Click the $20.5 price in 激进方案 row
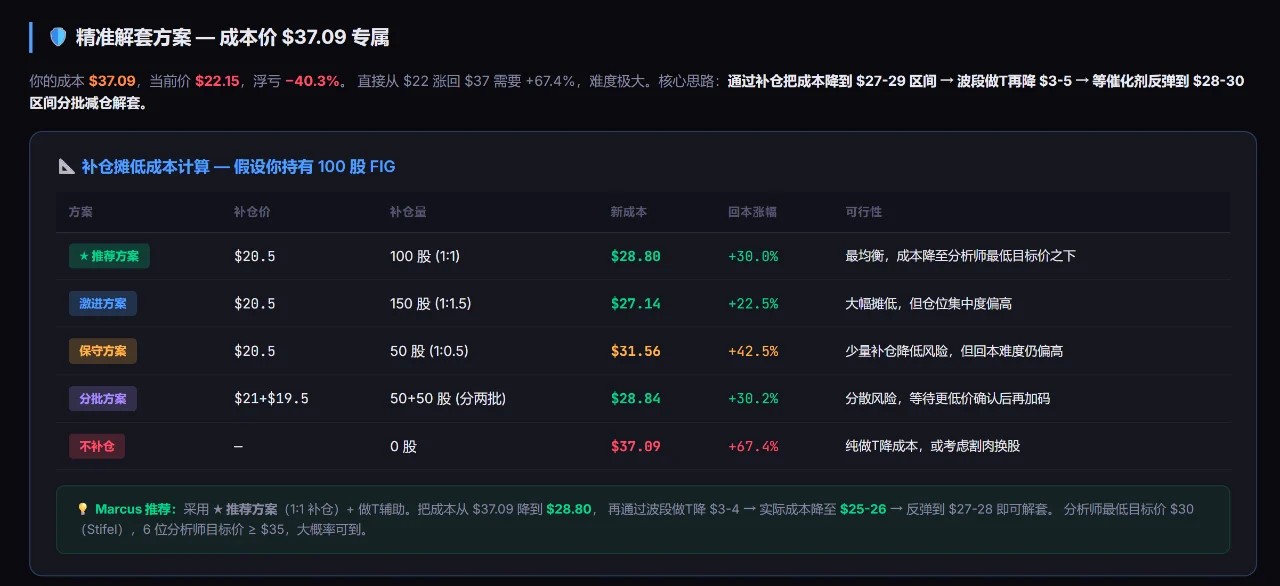This screenshot has width=1280, height=586. pyautogui.click(x=254, y=303)
